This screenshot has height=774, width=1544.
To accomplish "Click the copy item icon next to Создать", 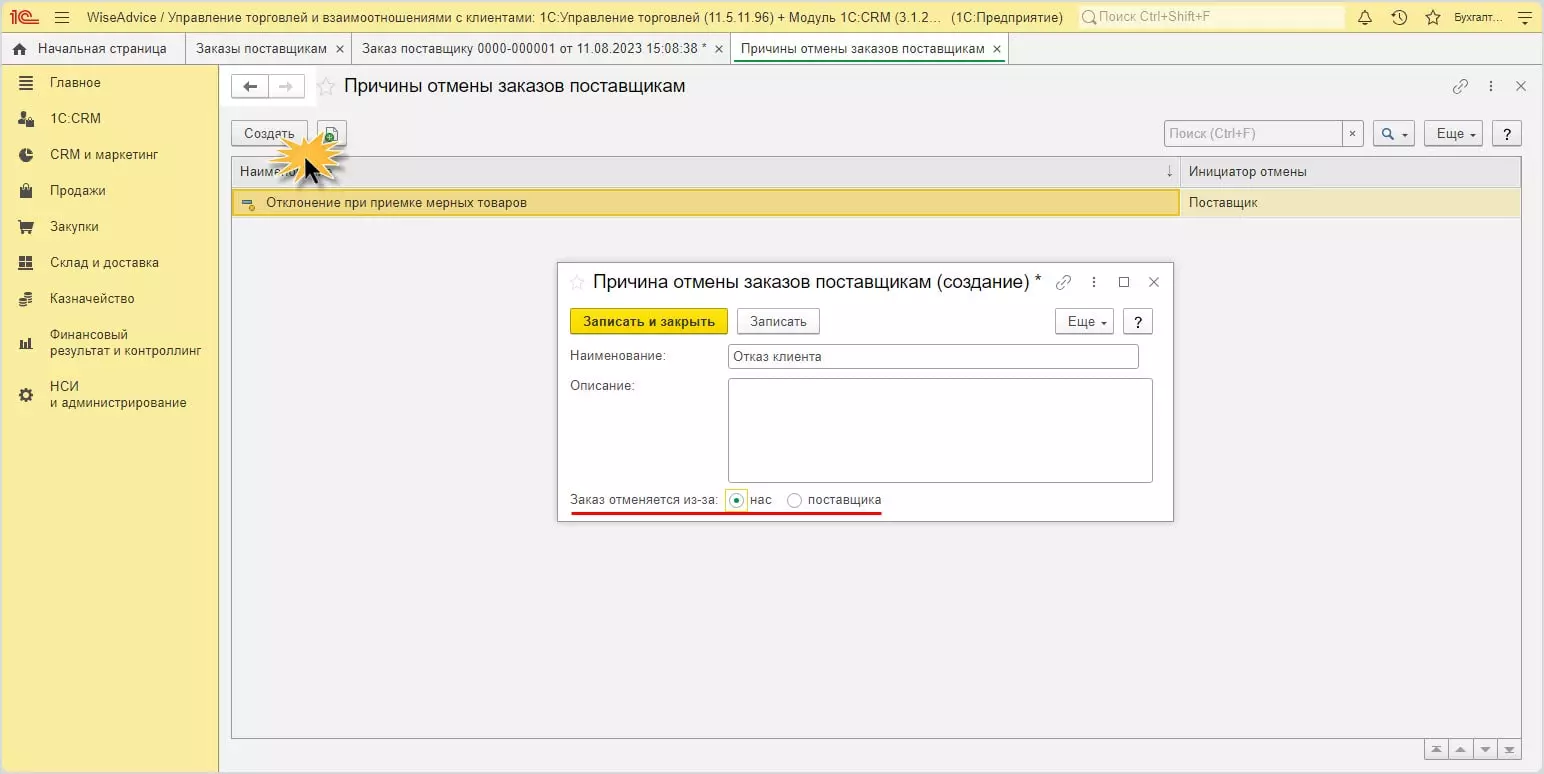I will [x=332, y=134].
